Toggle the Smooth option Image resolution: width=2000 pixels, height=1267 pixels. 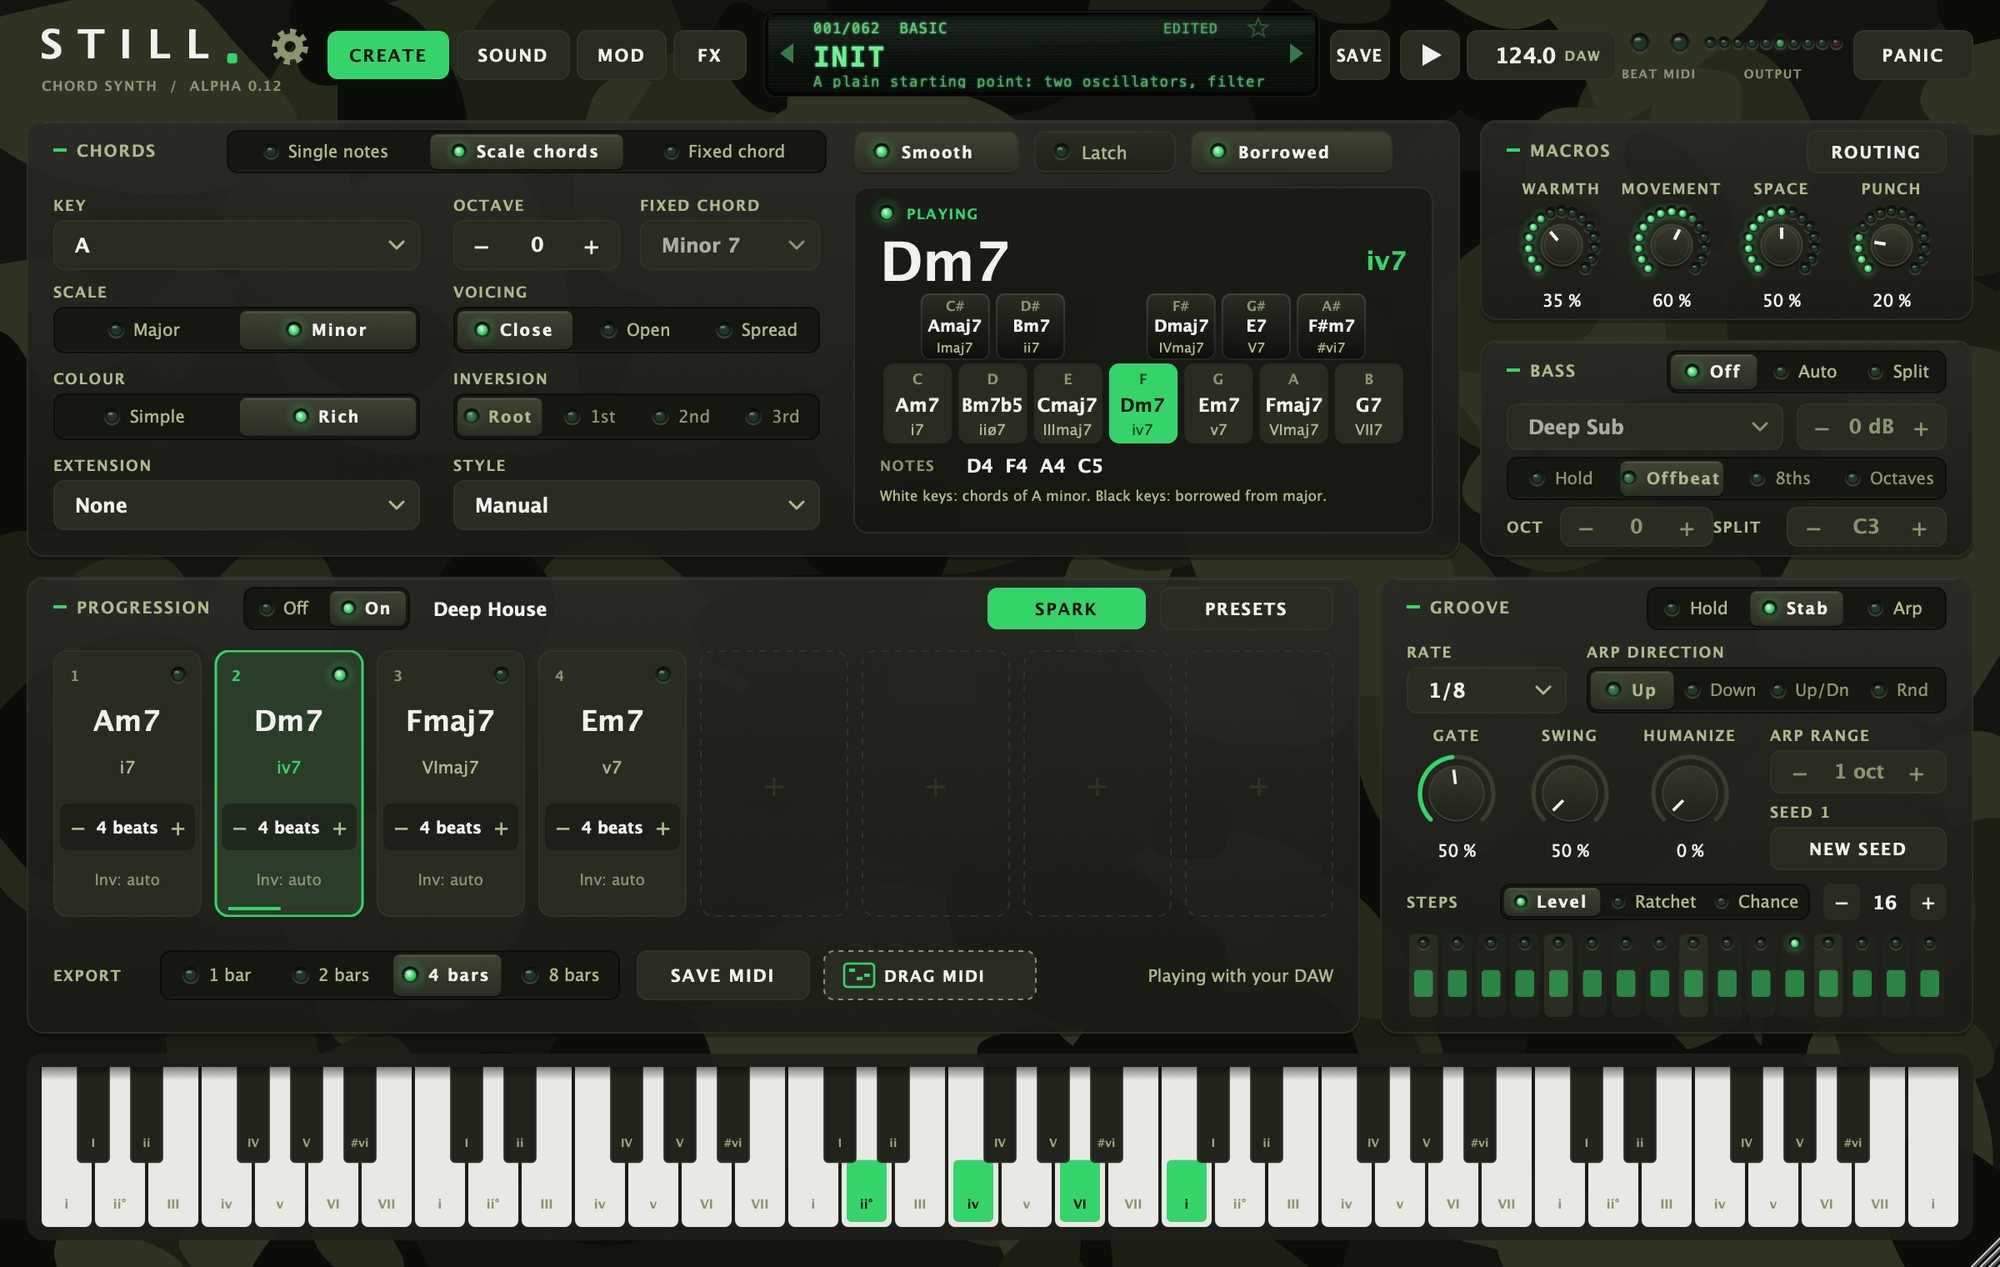pos(936,152)
